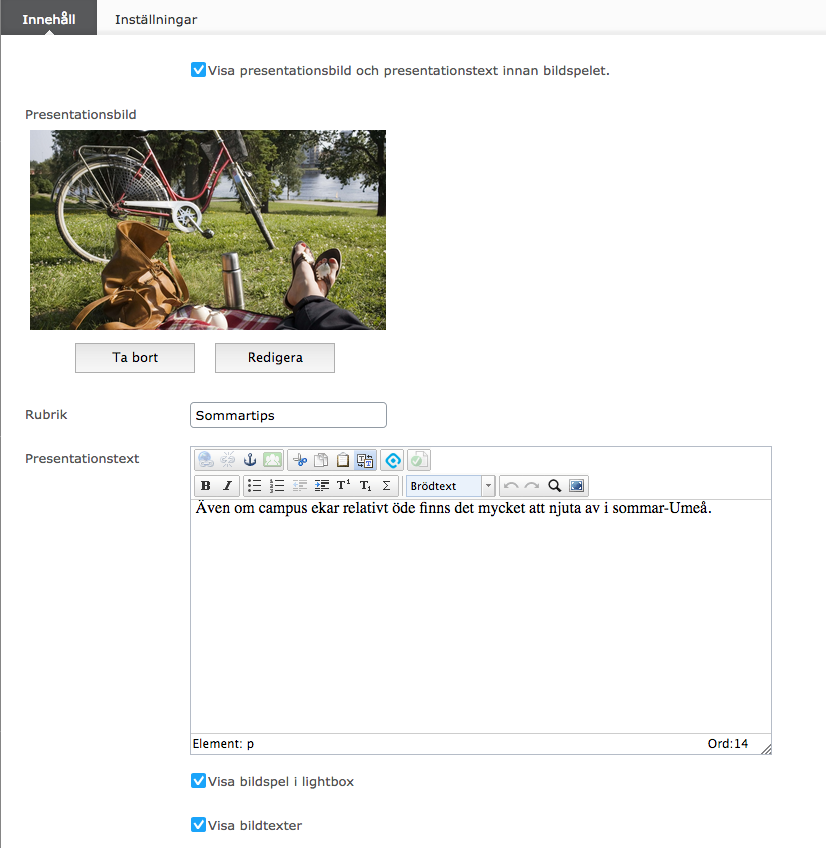Click the sigma special character icon
Viewport: 826px width, 848px height.
point(387,486)
